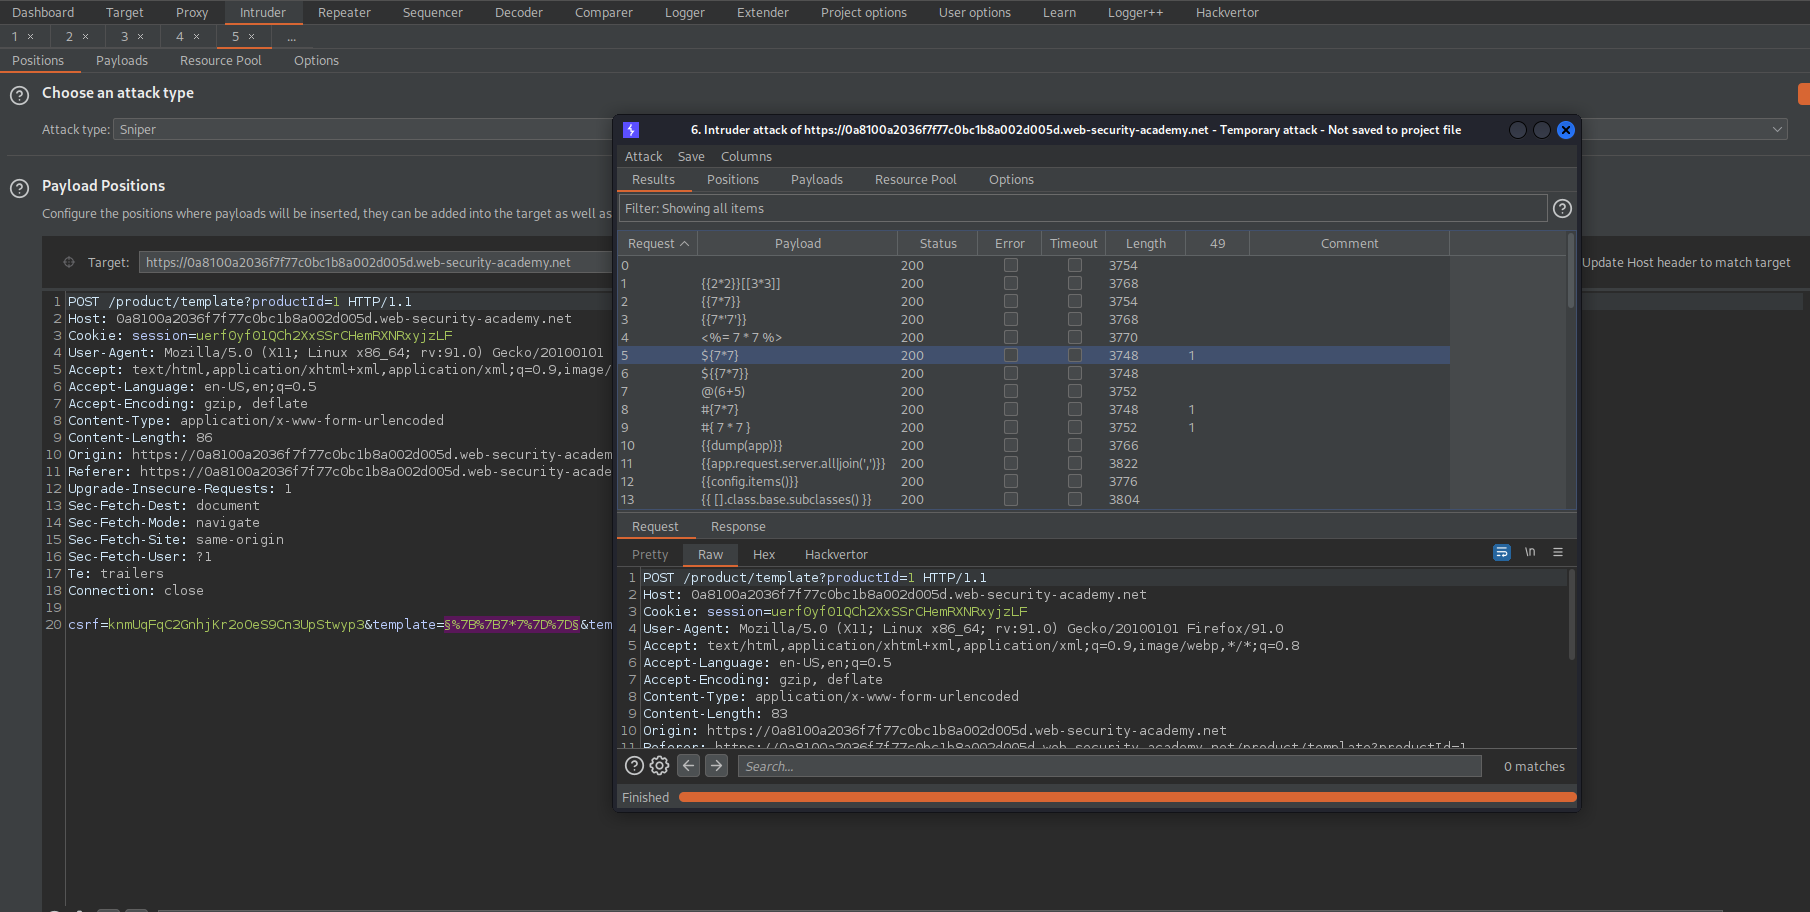The image size is (1810, 912).
Task: Select result row with payload <%= 7 * 7 %>
Action: tap(1034, 337)
